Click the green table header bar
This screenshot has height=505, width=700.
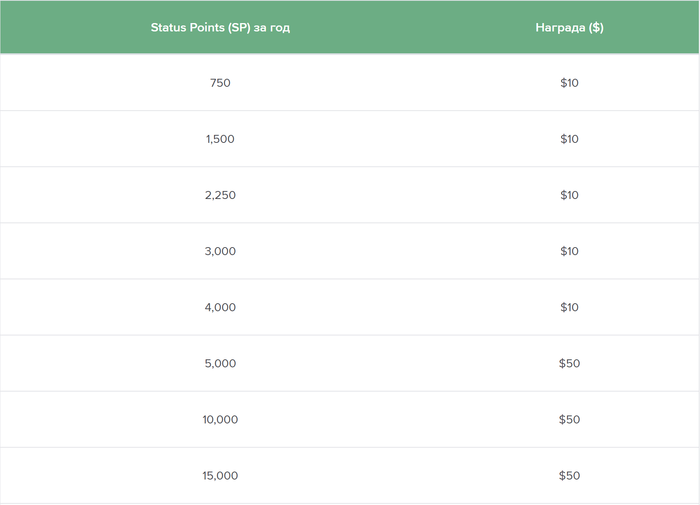(350, 27)
